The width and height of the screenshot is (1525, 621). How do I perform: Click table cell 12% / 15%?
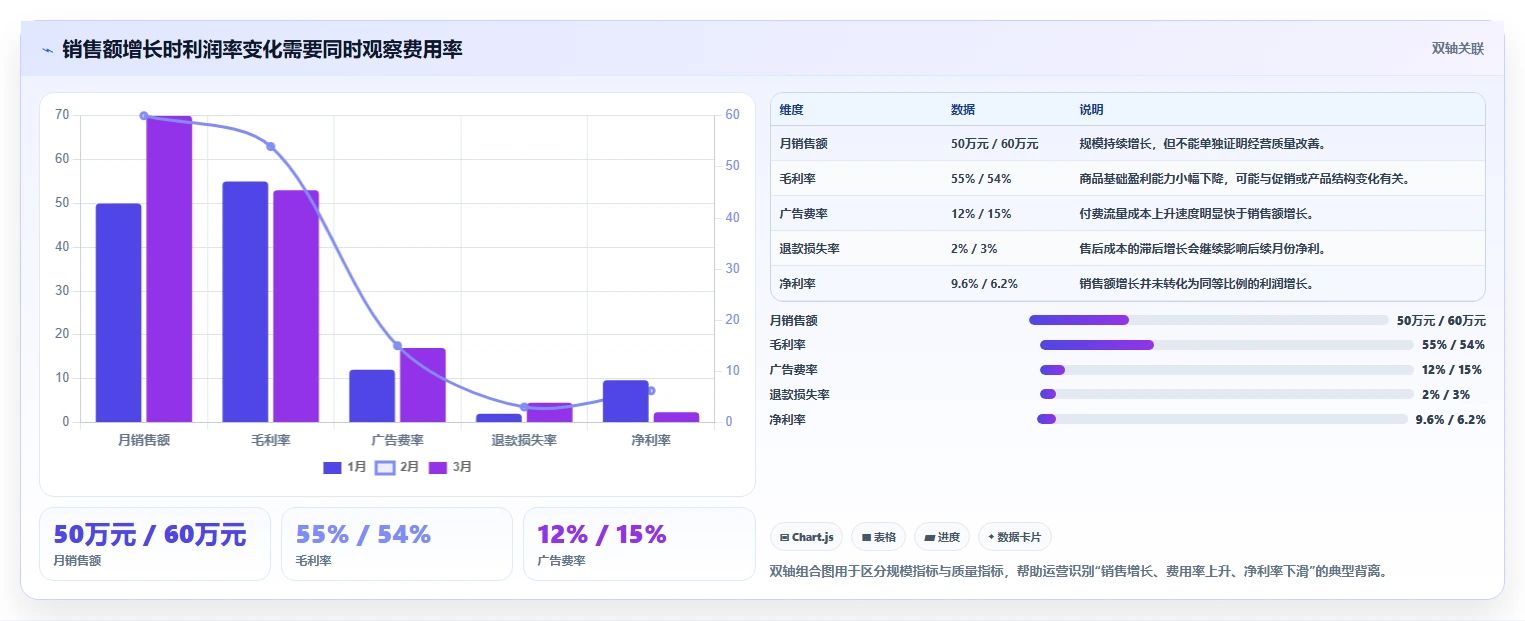tap(981, 214)
